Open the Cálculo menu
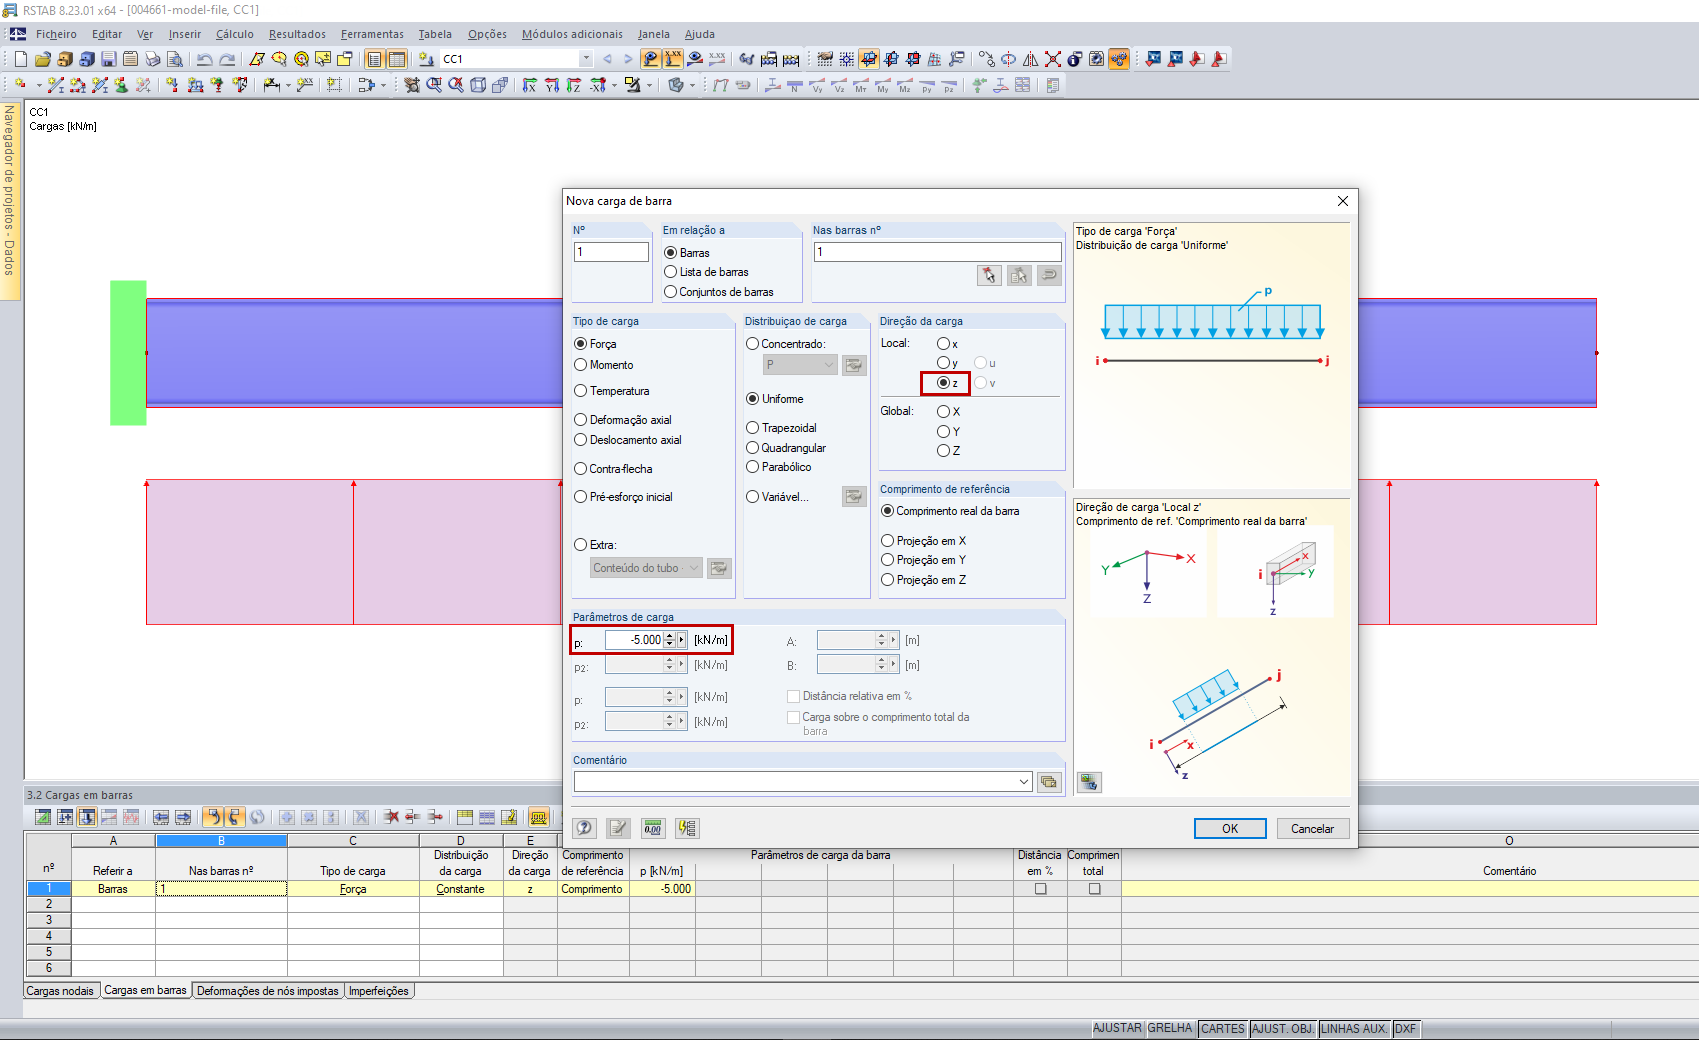Image resolution: width=1699 pixels, height=1040 pixels. click(x=235, y=34)
